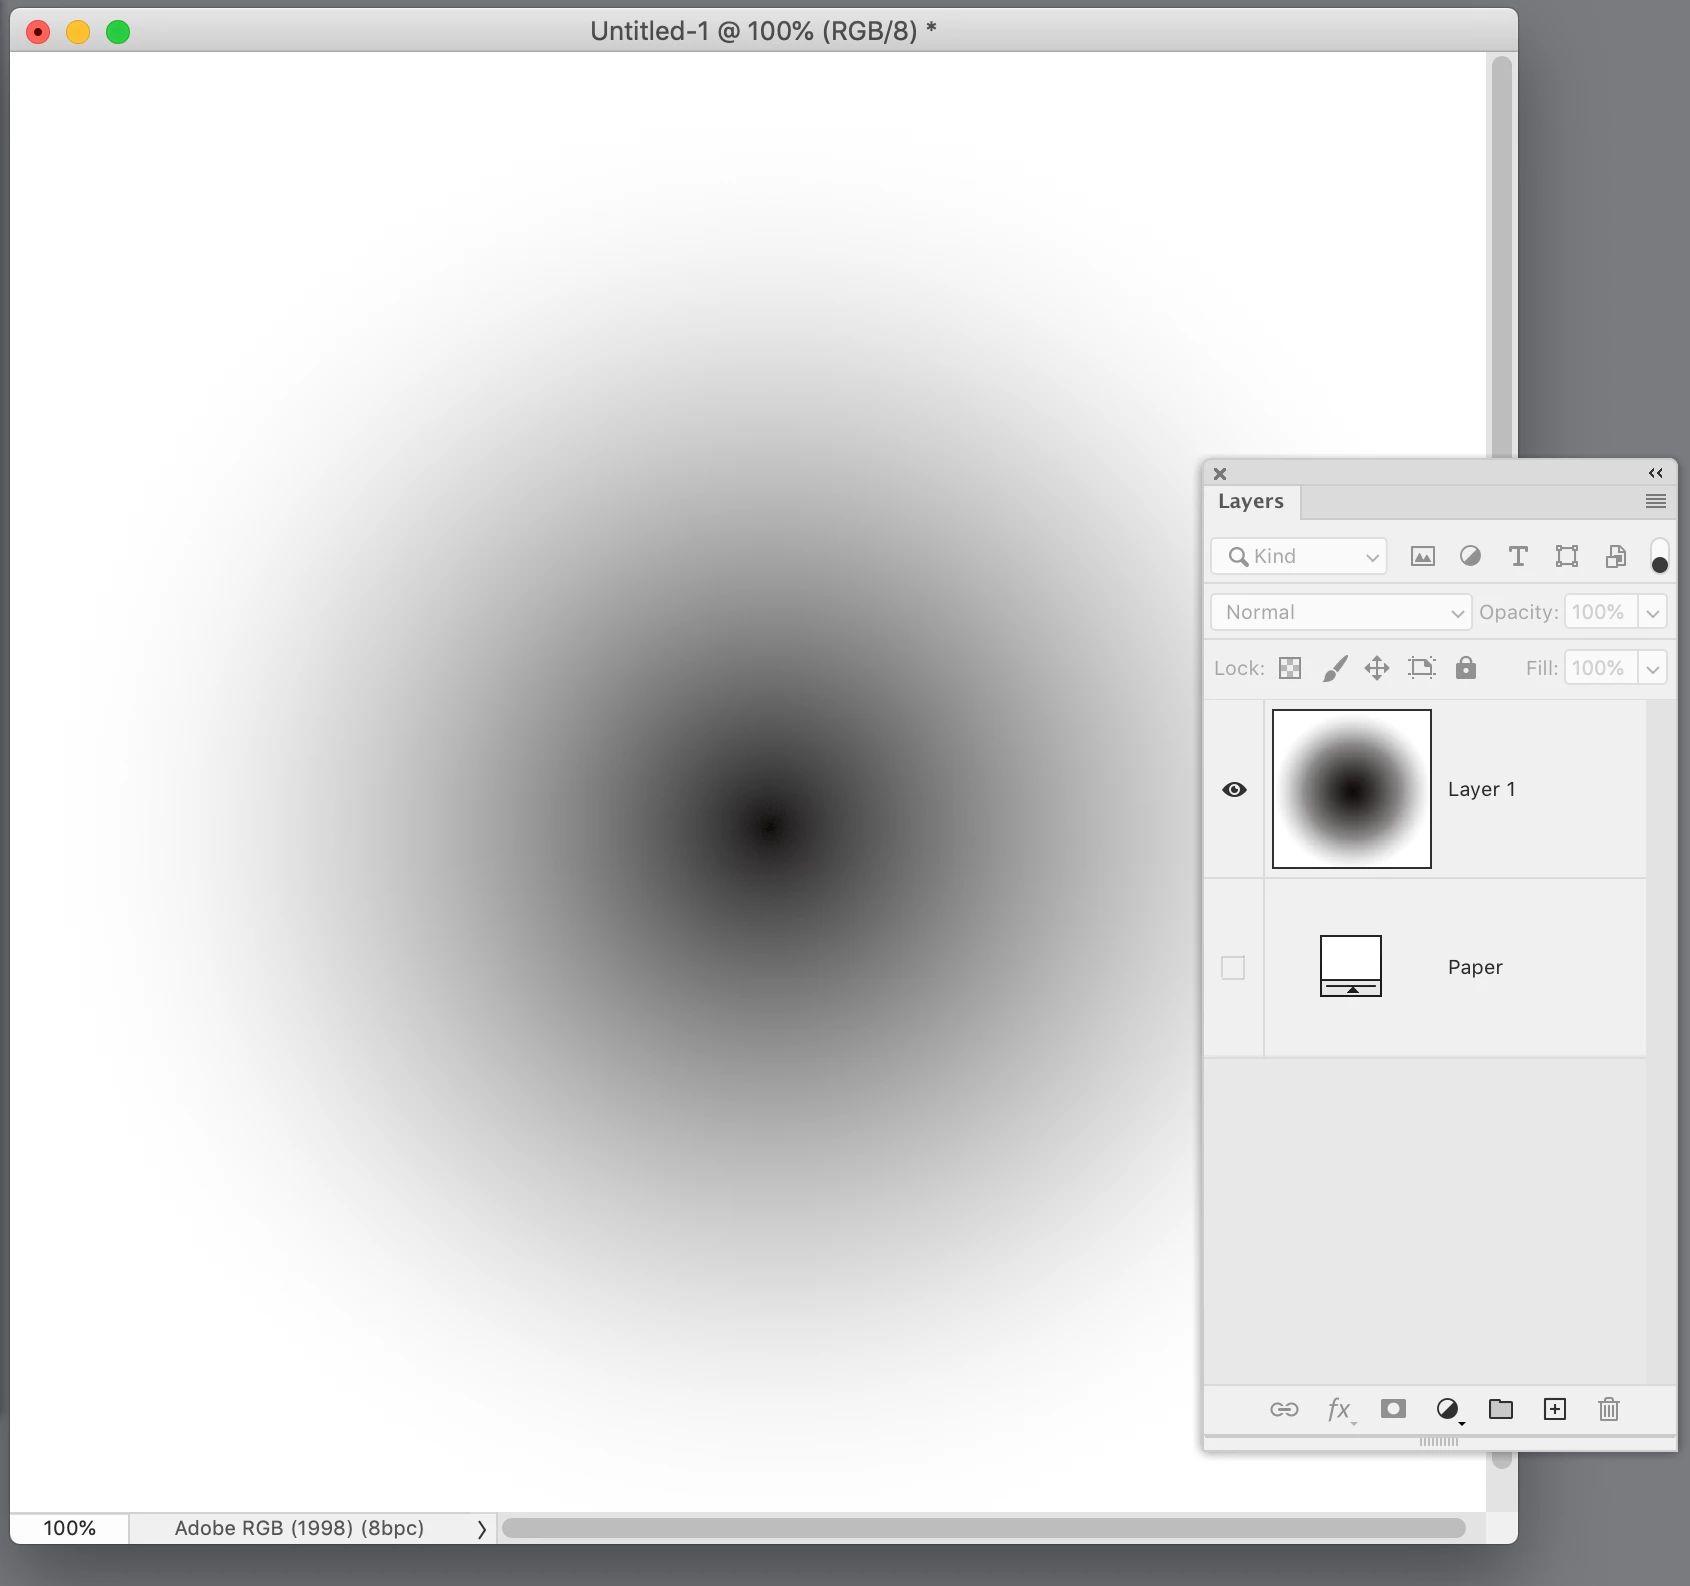The height and width of the screenshot is (1586, 1690).
Task: Create new fill or adjustment layer
Action: pos(1448,1409)
